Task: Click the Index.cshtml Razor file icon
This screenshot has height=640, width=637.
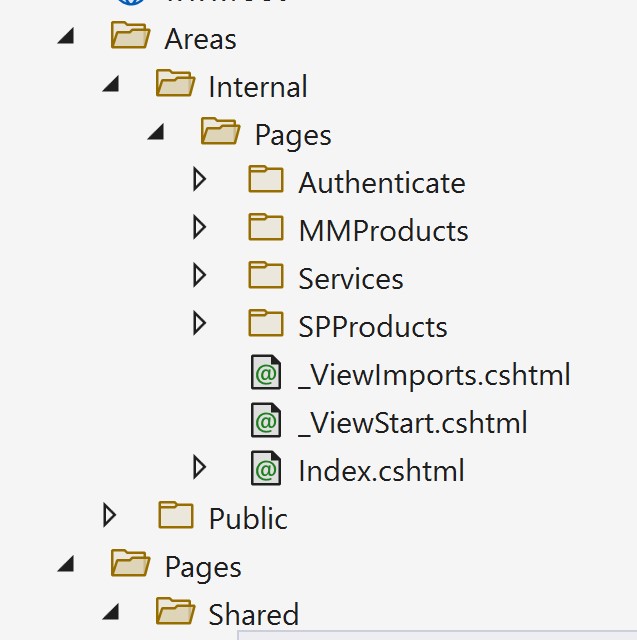Action: tap(266, 468)
